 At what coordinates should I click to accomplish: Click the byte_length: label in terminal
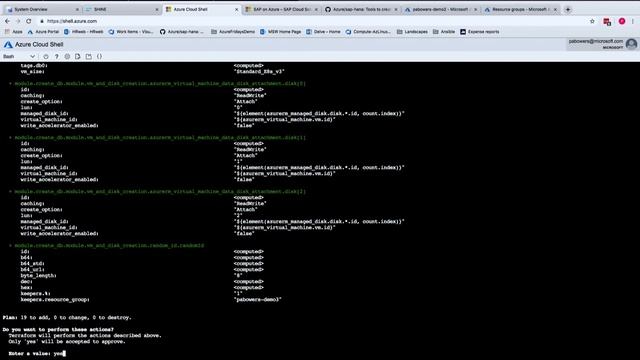tap(38, 276)
